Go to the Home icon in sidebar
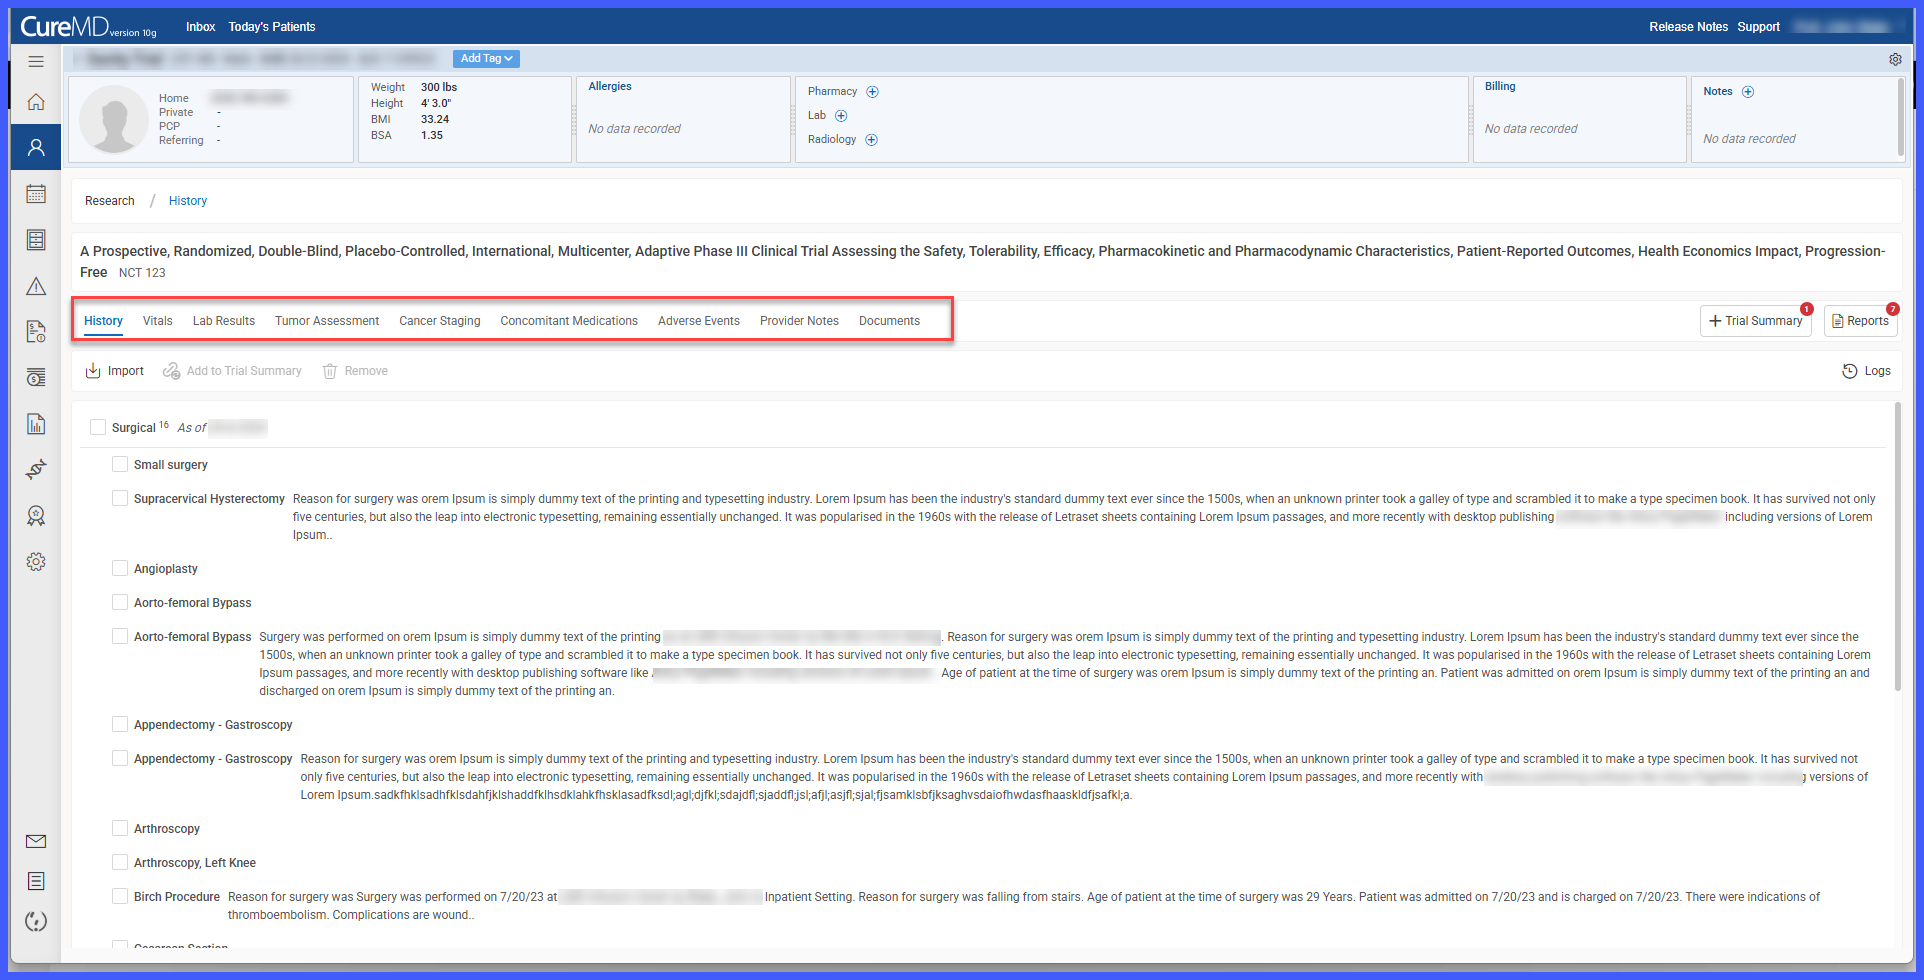Screen dimensions: 1924x980 (36, 102)
